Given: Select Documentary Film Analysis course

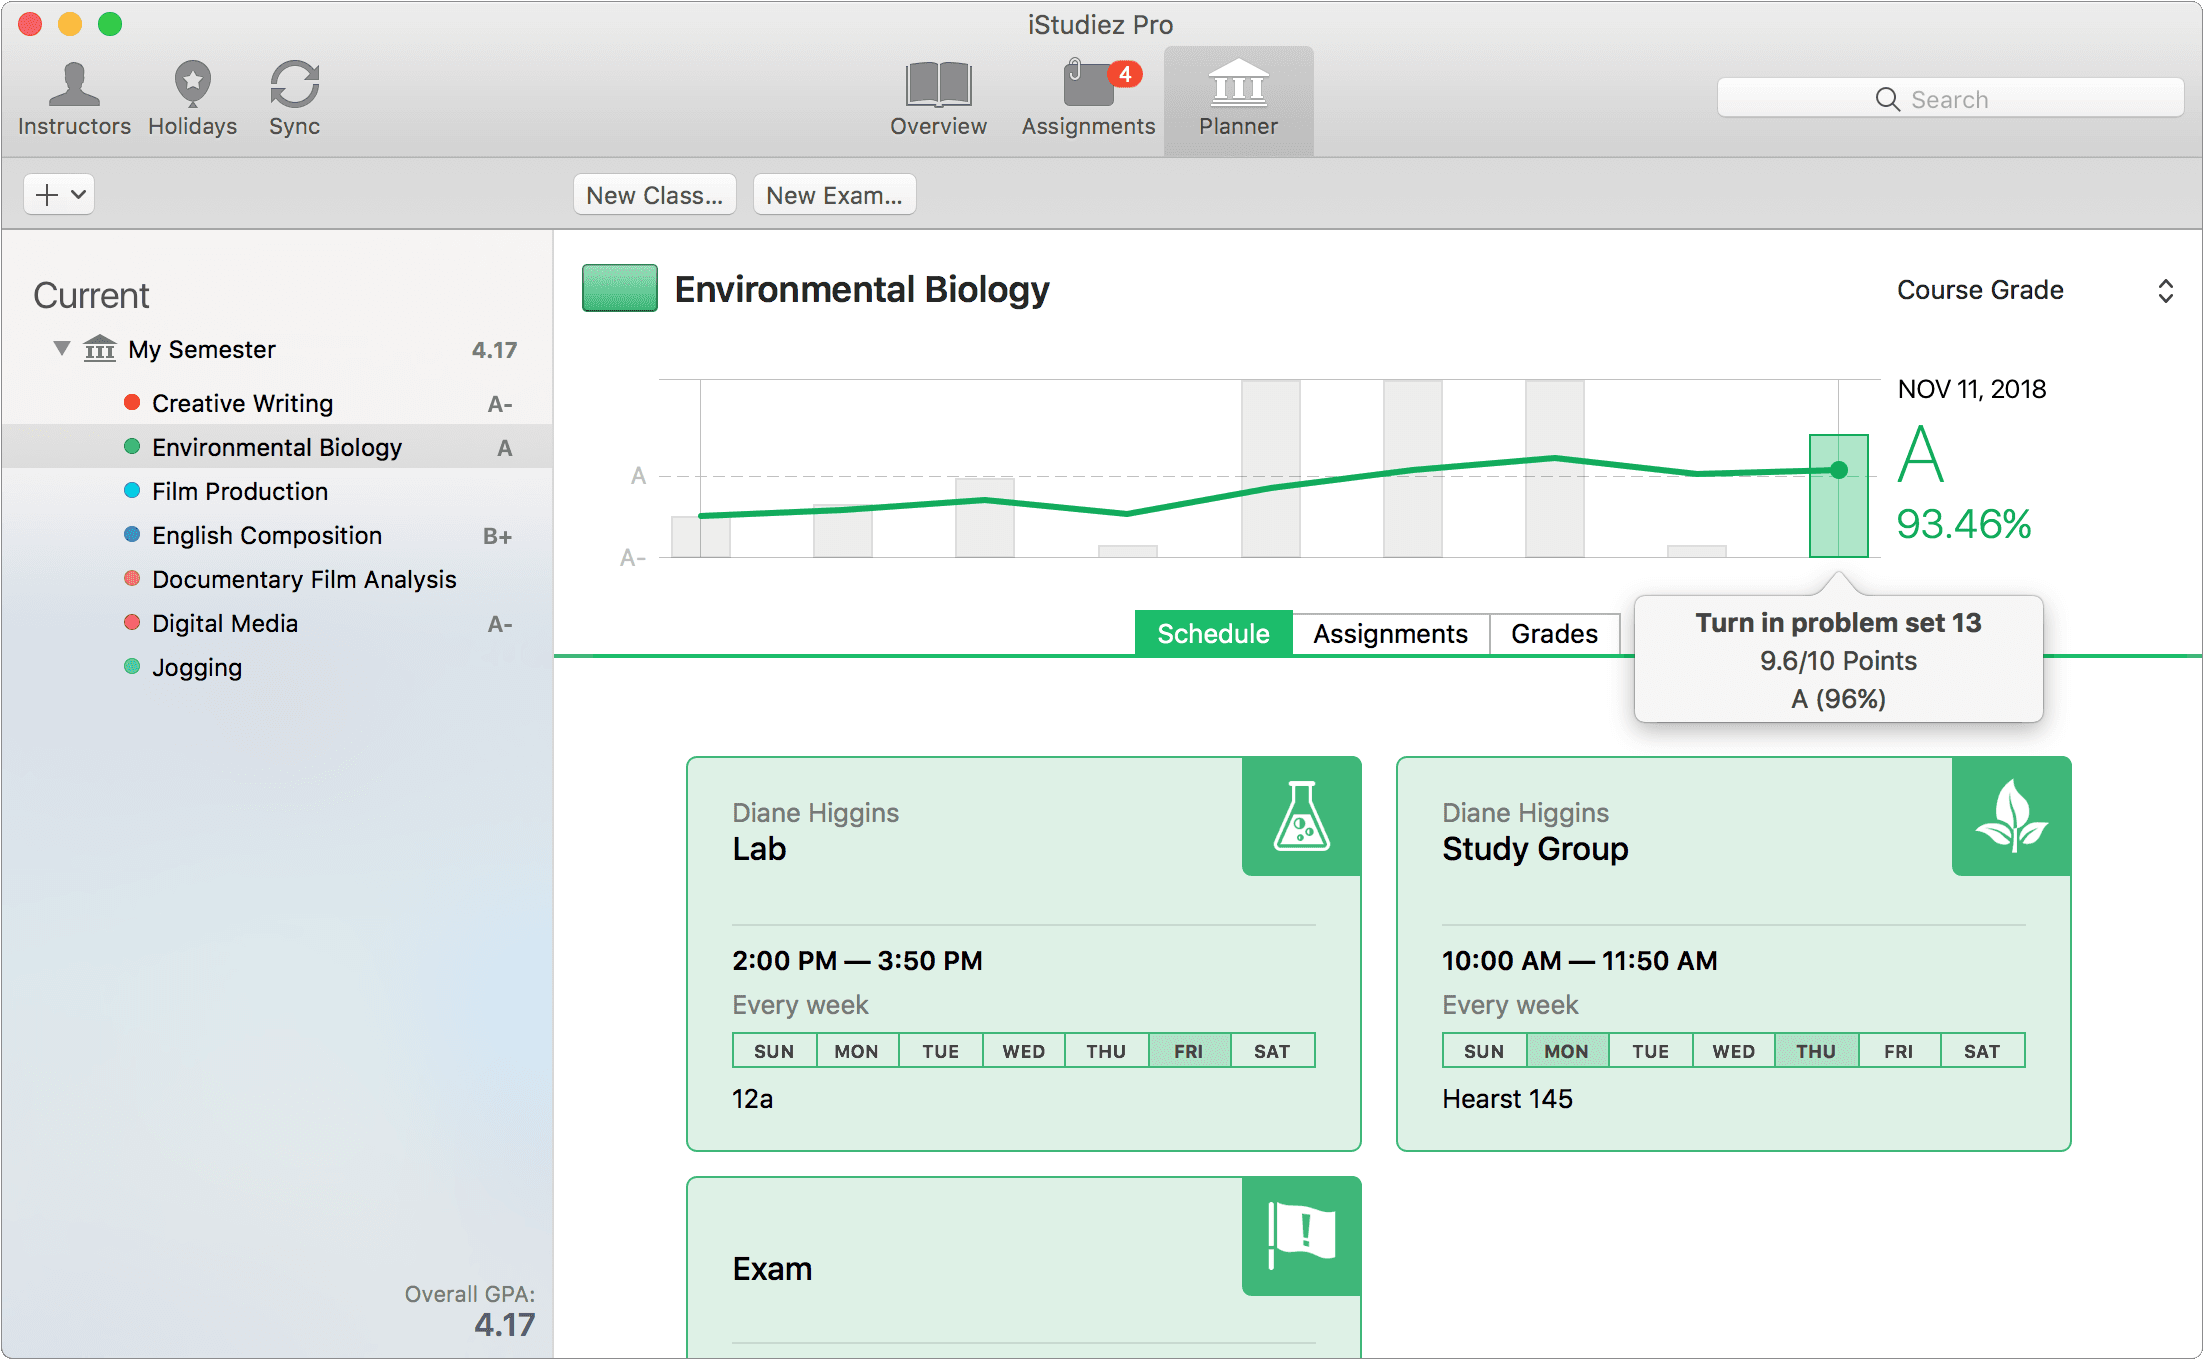Looking at the screenshot, I should (277, 579).
